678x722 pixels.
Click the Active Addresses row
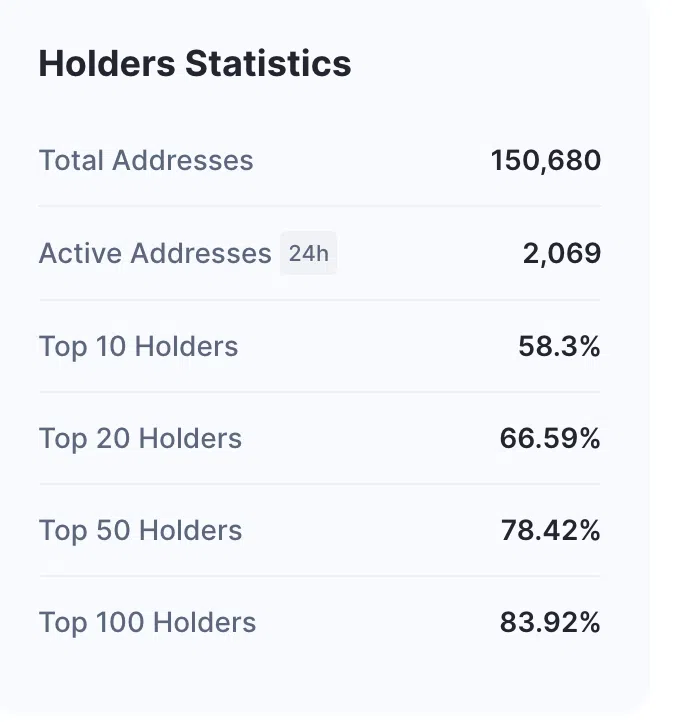(320, 253)
